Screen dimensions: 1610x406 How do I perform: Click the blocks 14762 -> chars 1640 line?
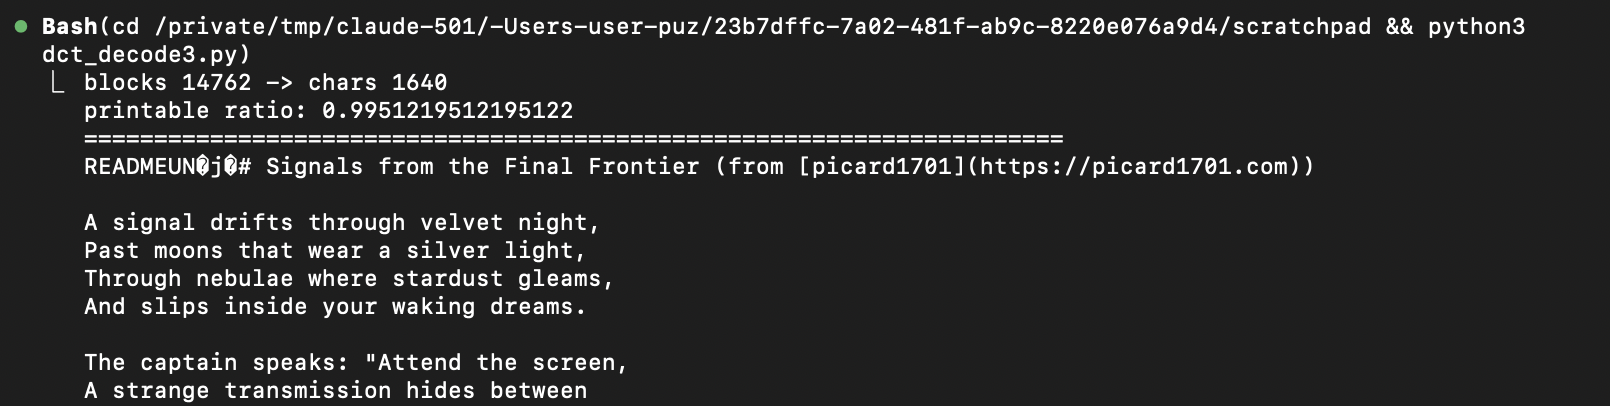[265, 82]
